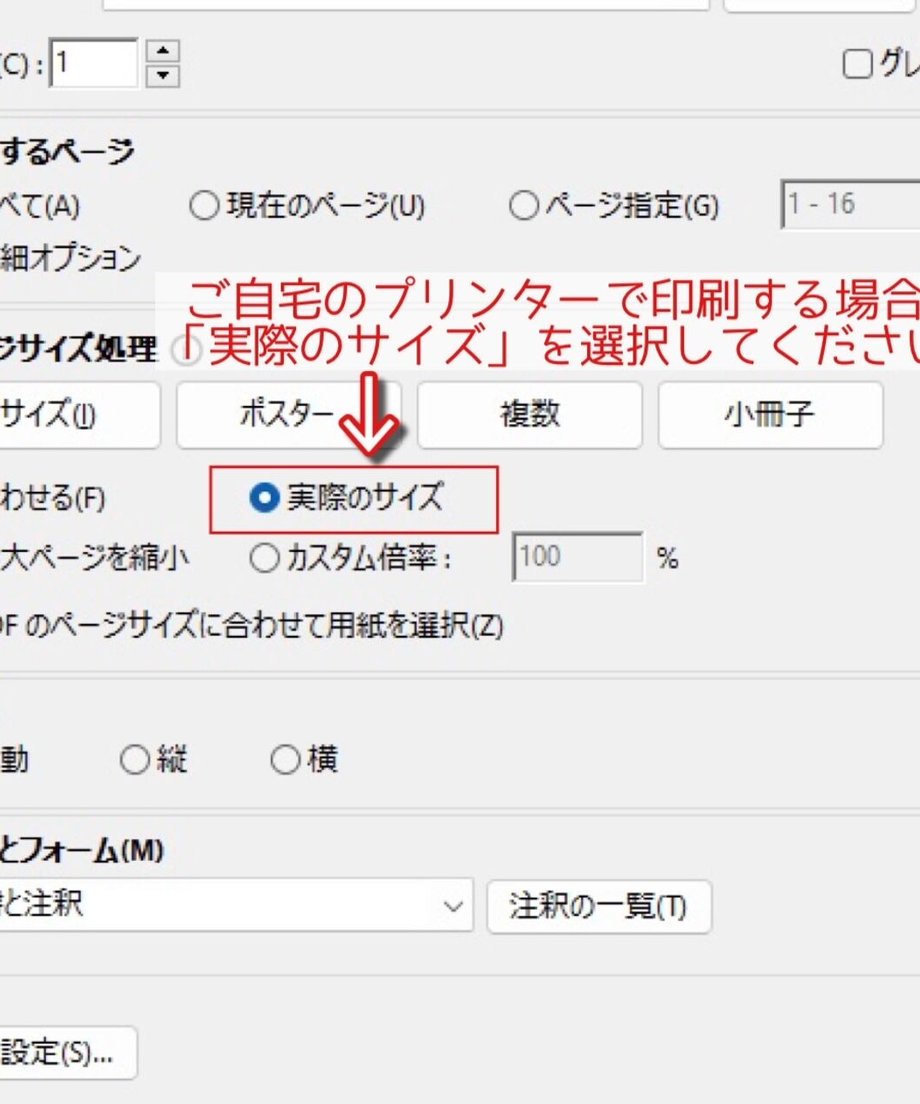Increase copies with the up spinner arrow

(x=163, y=51)
